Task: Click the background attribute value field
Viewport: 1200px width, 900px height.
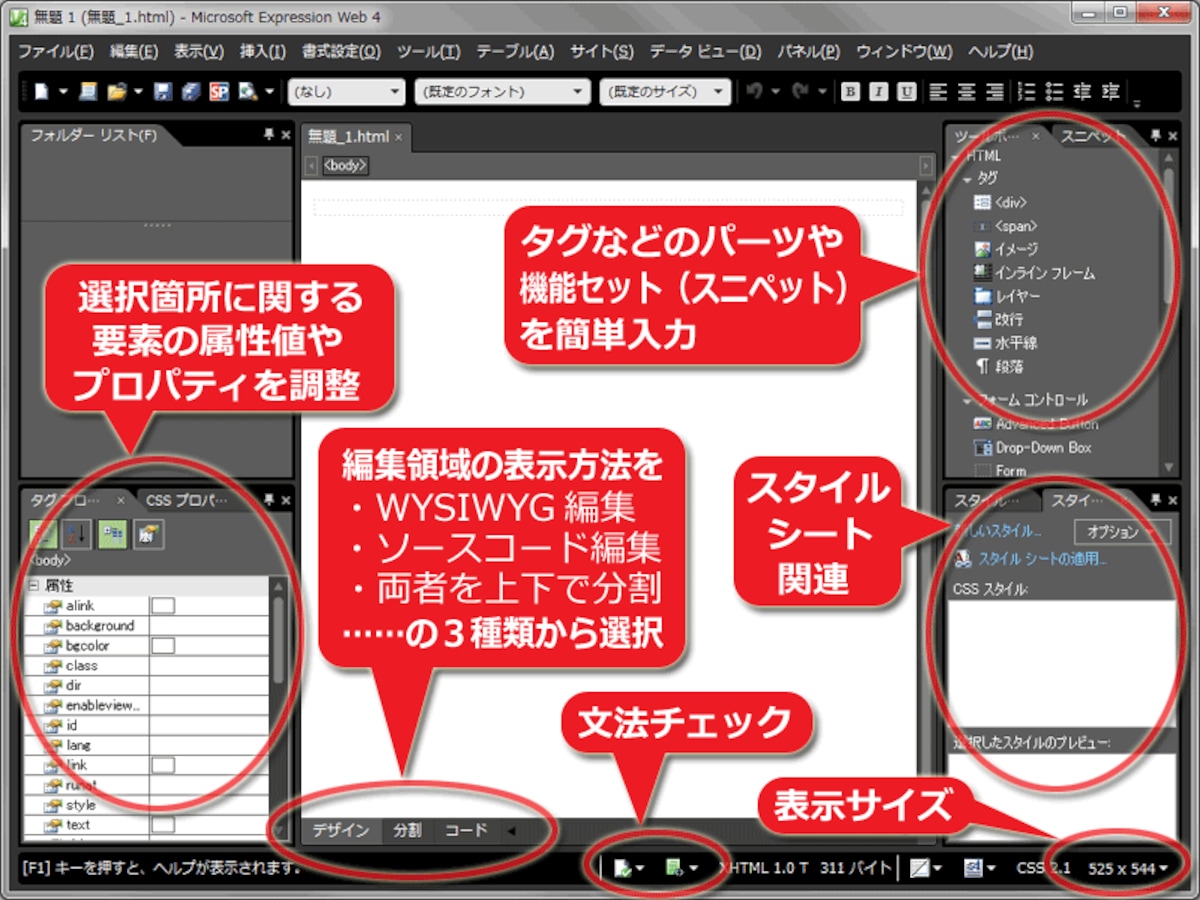Action: [x=208, y=625]
